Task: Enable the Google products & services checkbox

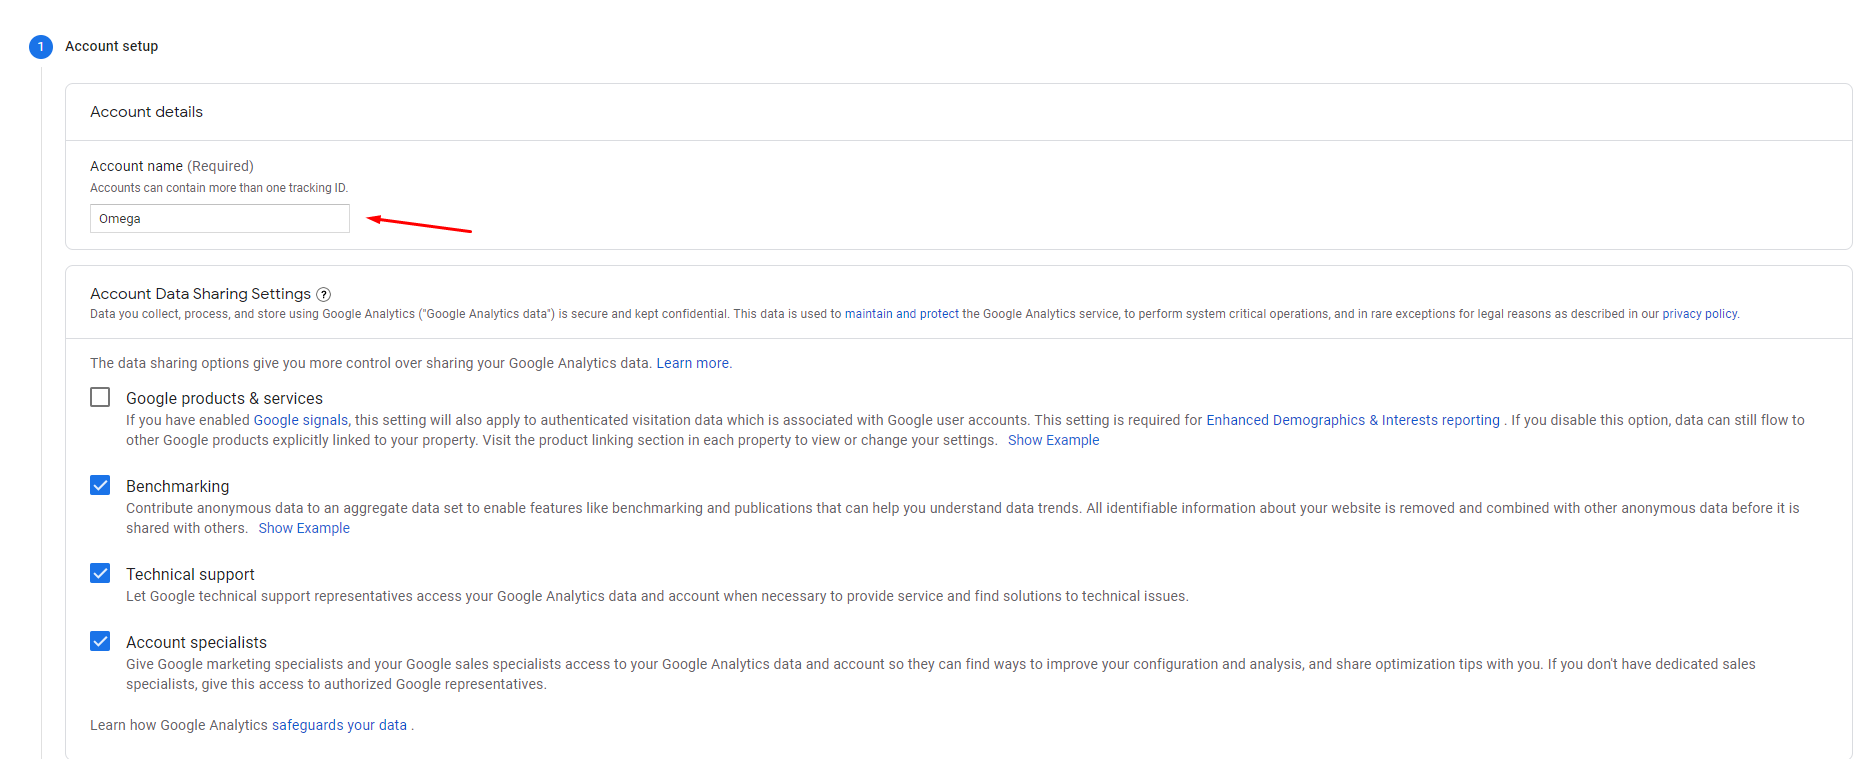Action: [100, 397]
